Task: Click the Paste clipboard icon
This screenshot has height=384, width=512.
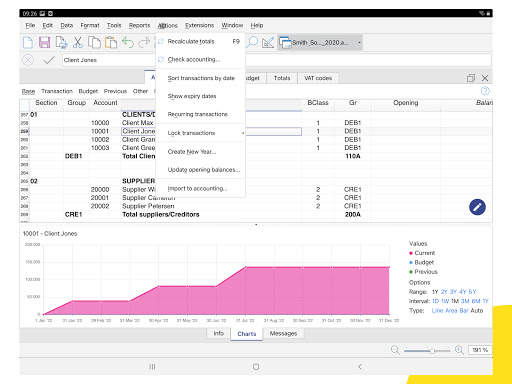Action: pos(111,43)
